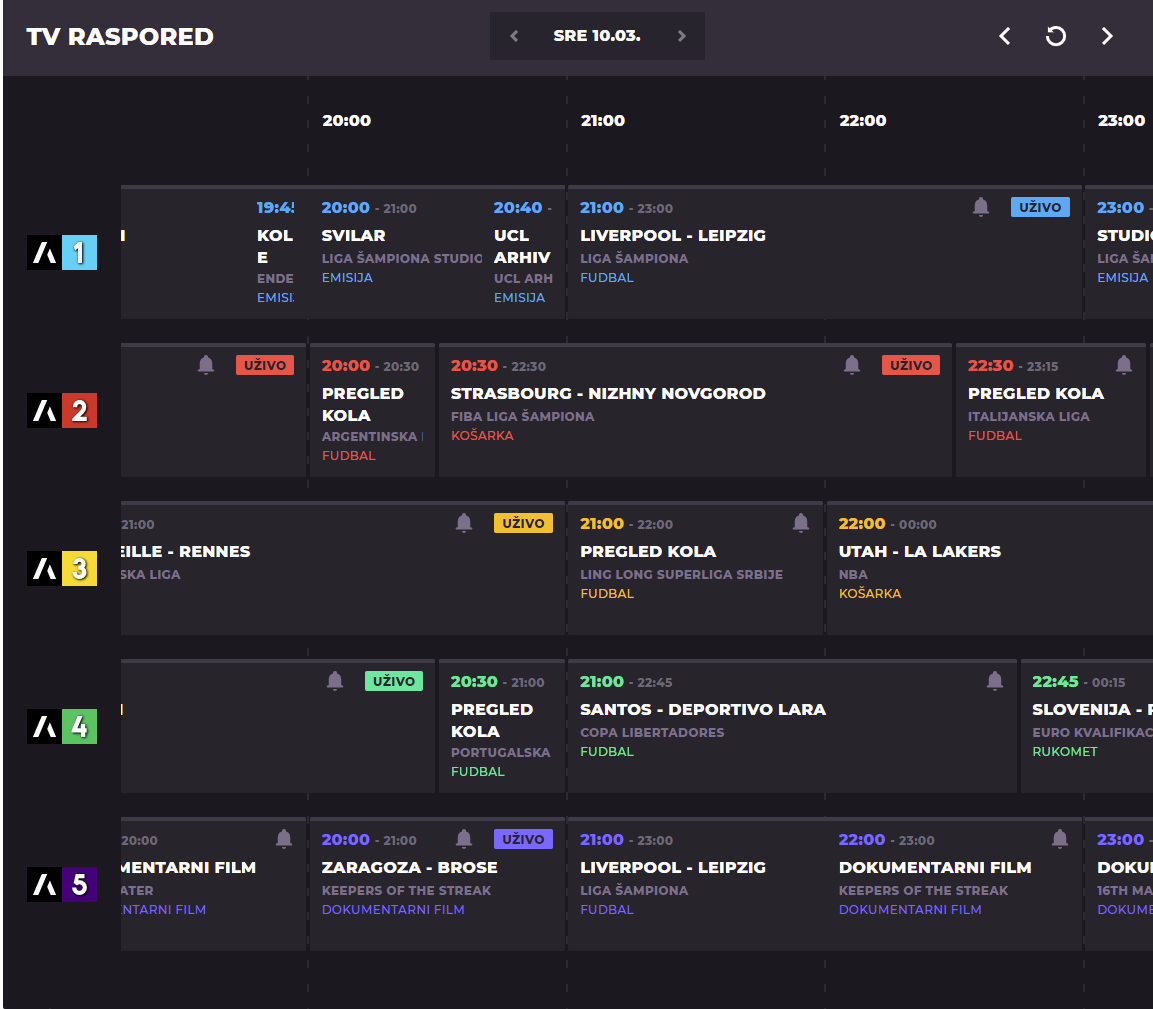
Task: Open Liverpool - Leipzig on channel 1
Action: pyautogui.click(x=824, y=253)
